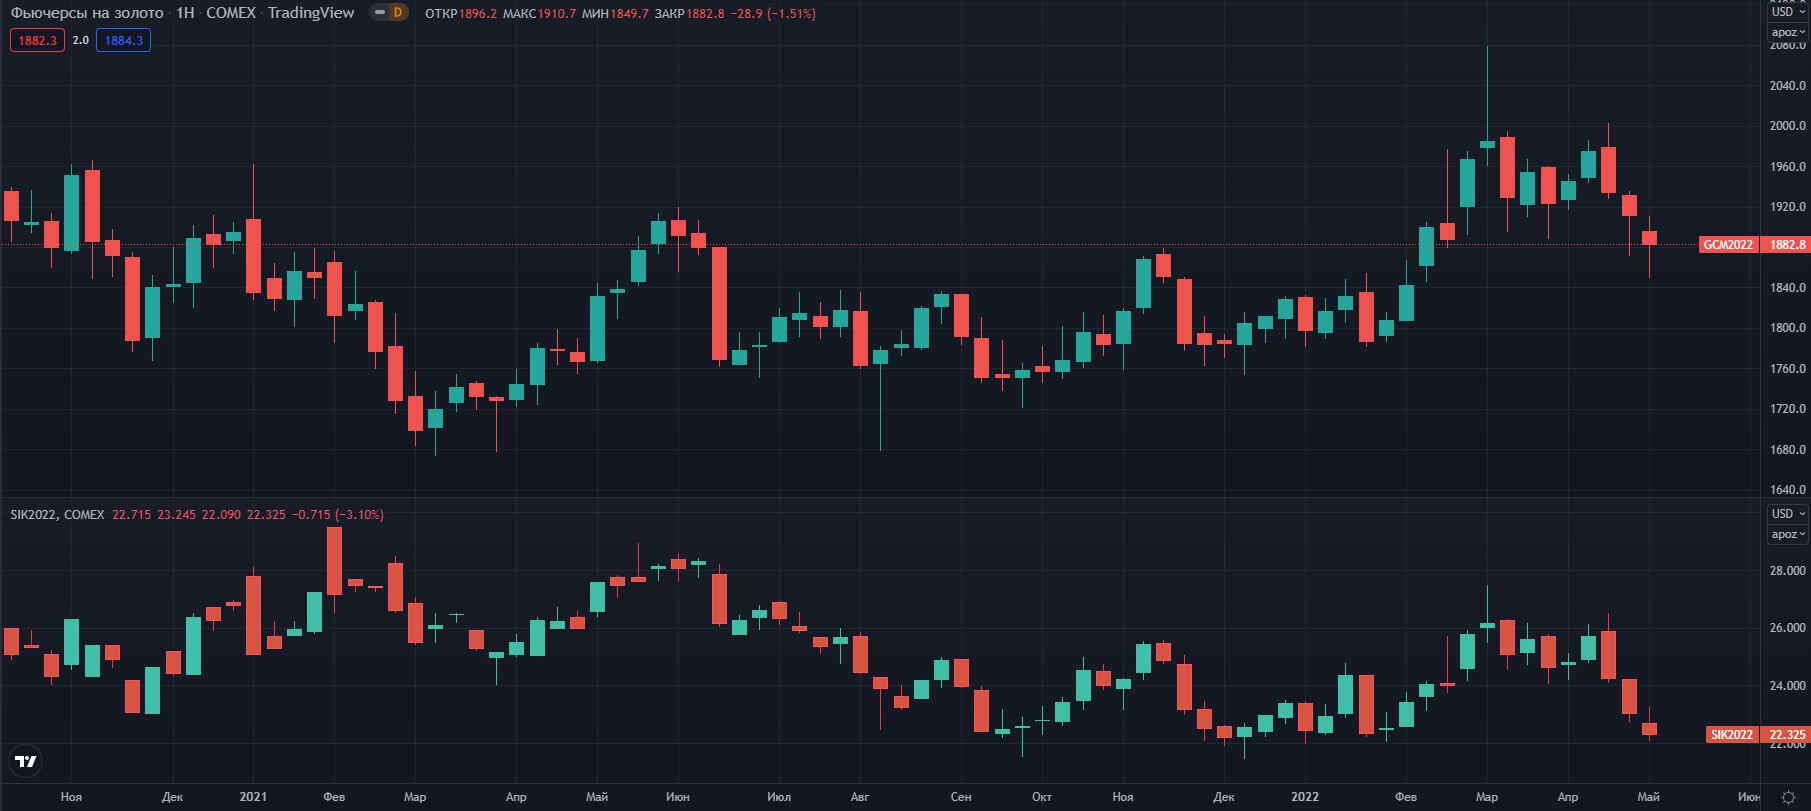Open chart settings gear icon
This screenshot has width=1811, height=811.
[x=1788, y=797]
